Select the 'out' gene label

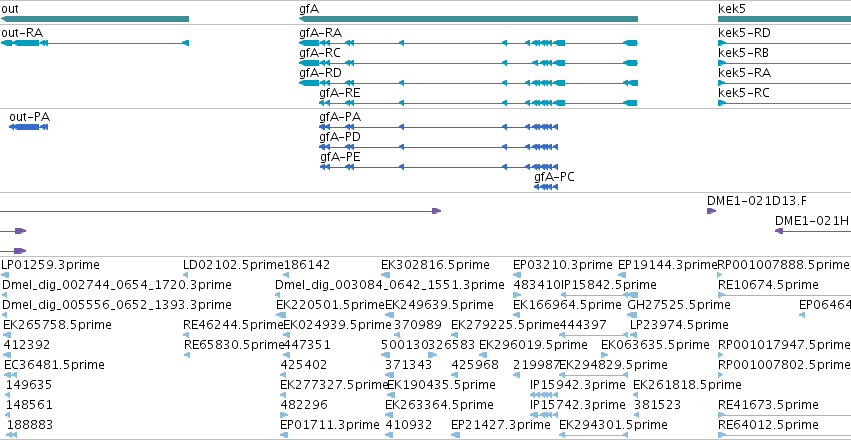tap(10, 9)
